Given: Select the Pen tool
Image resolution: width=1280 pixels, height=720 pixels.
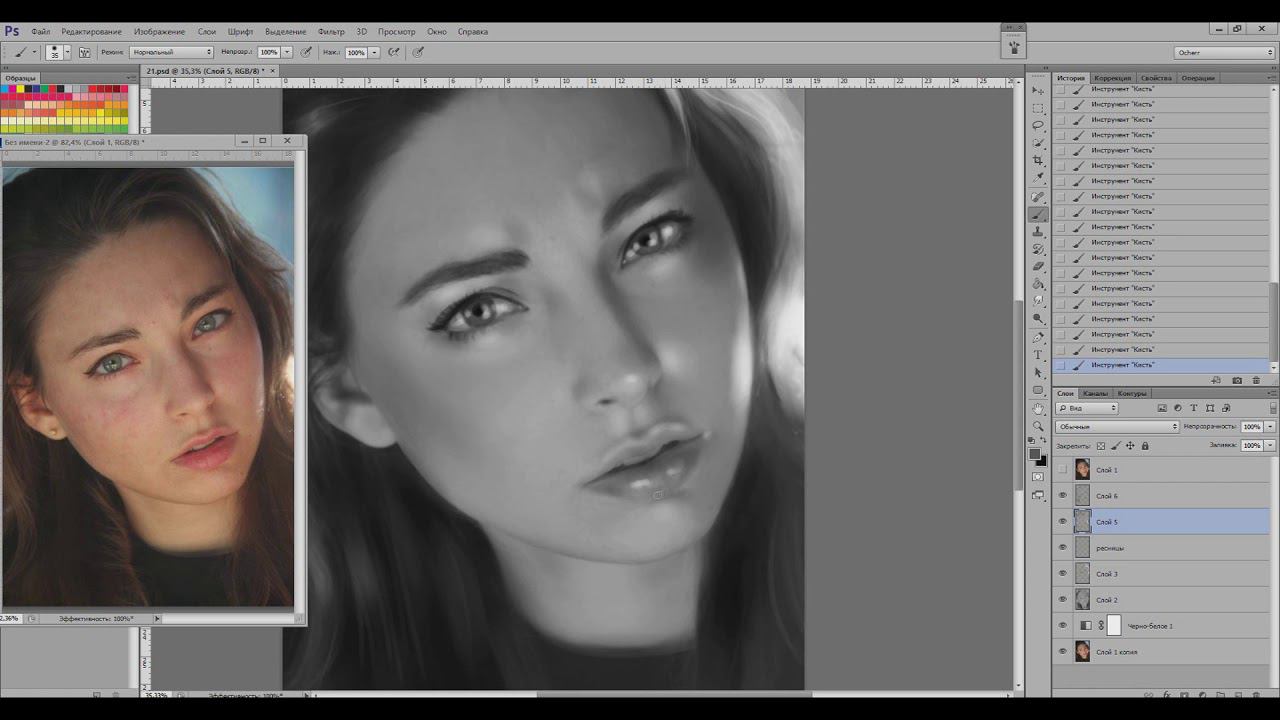Looking at the screenshot, I should click(1038, 338).
